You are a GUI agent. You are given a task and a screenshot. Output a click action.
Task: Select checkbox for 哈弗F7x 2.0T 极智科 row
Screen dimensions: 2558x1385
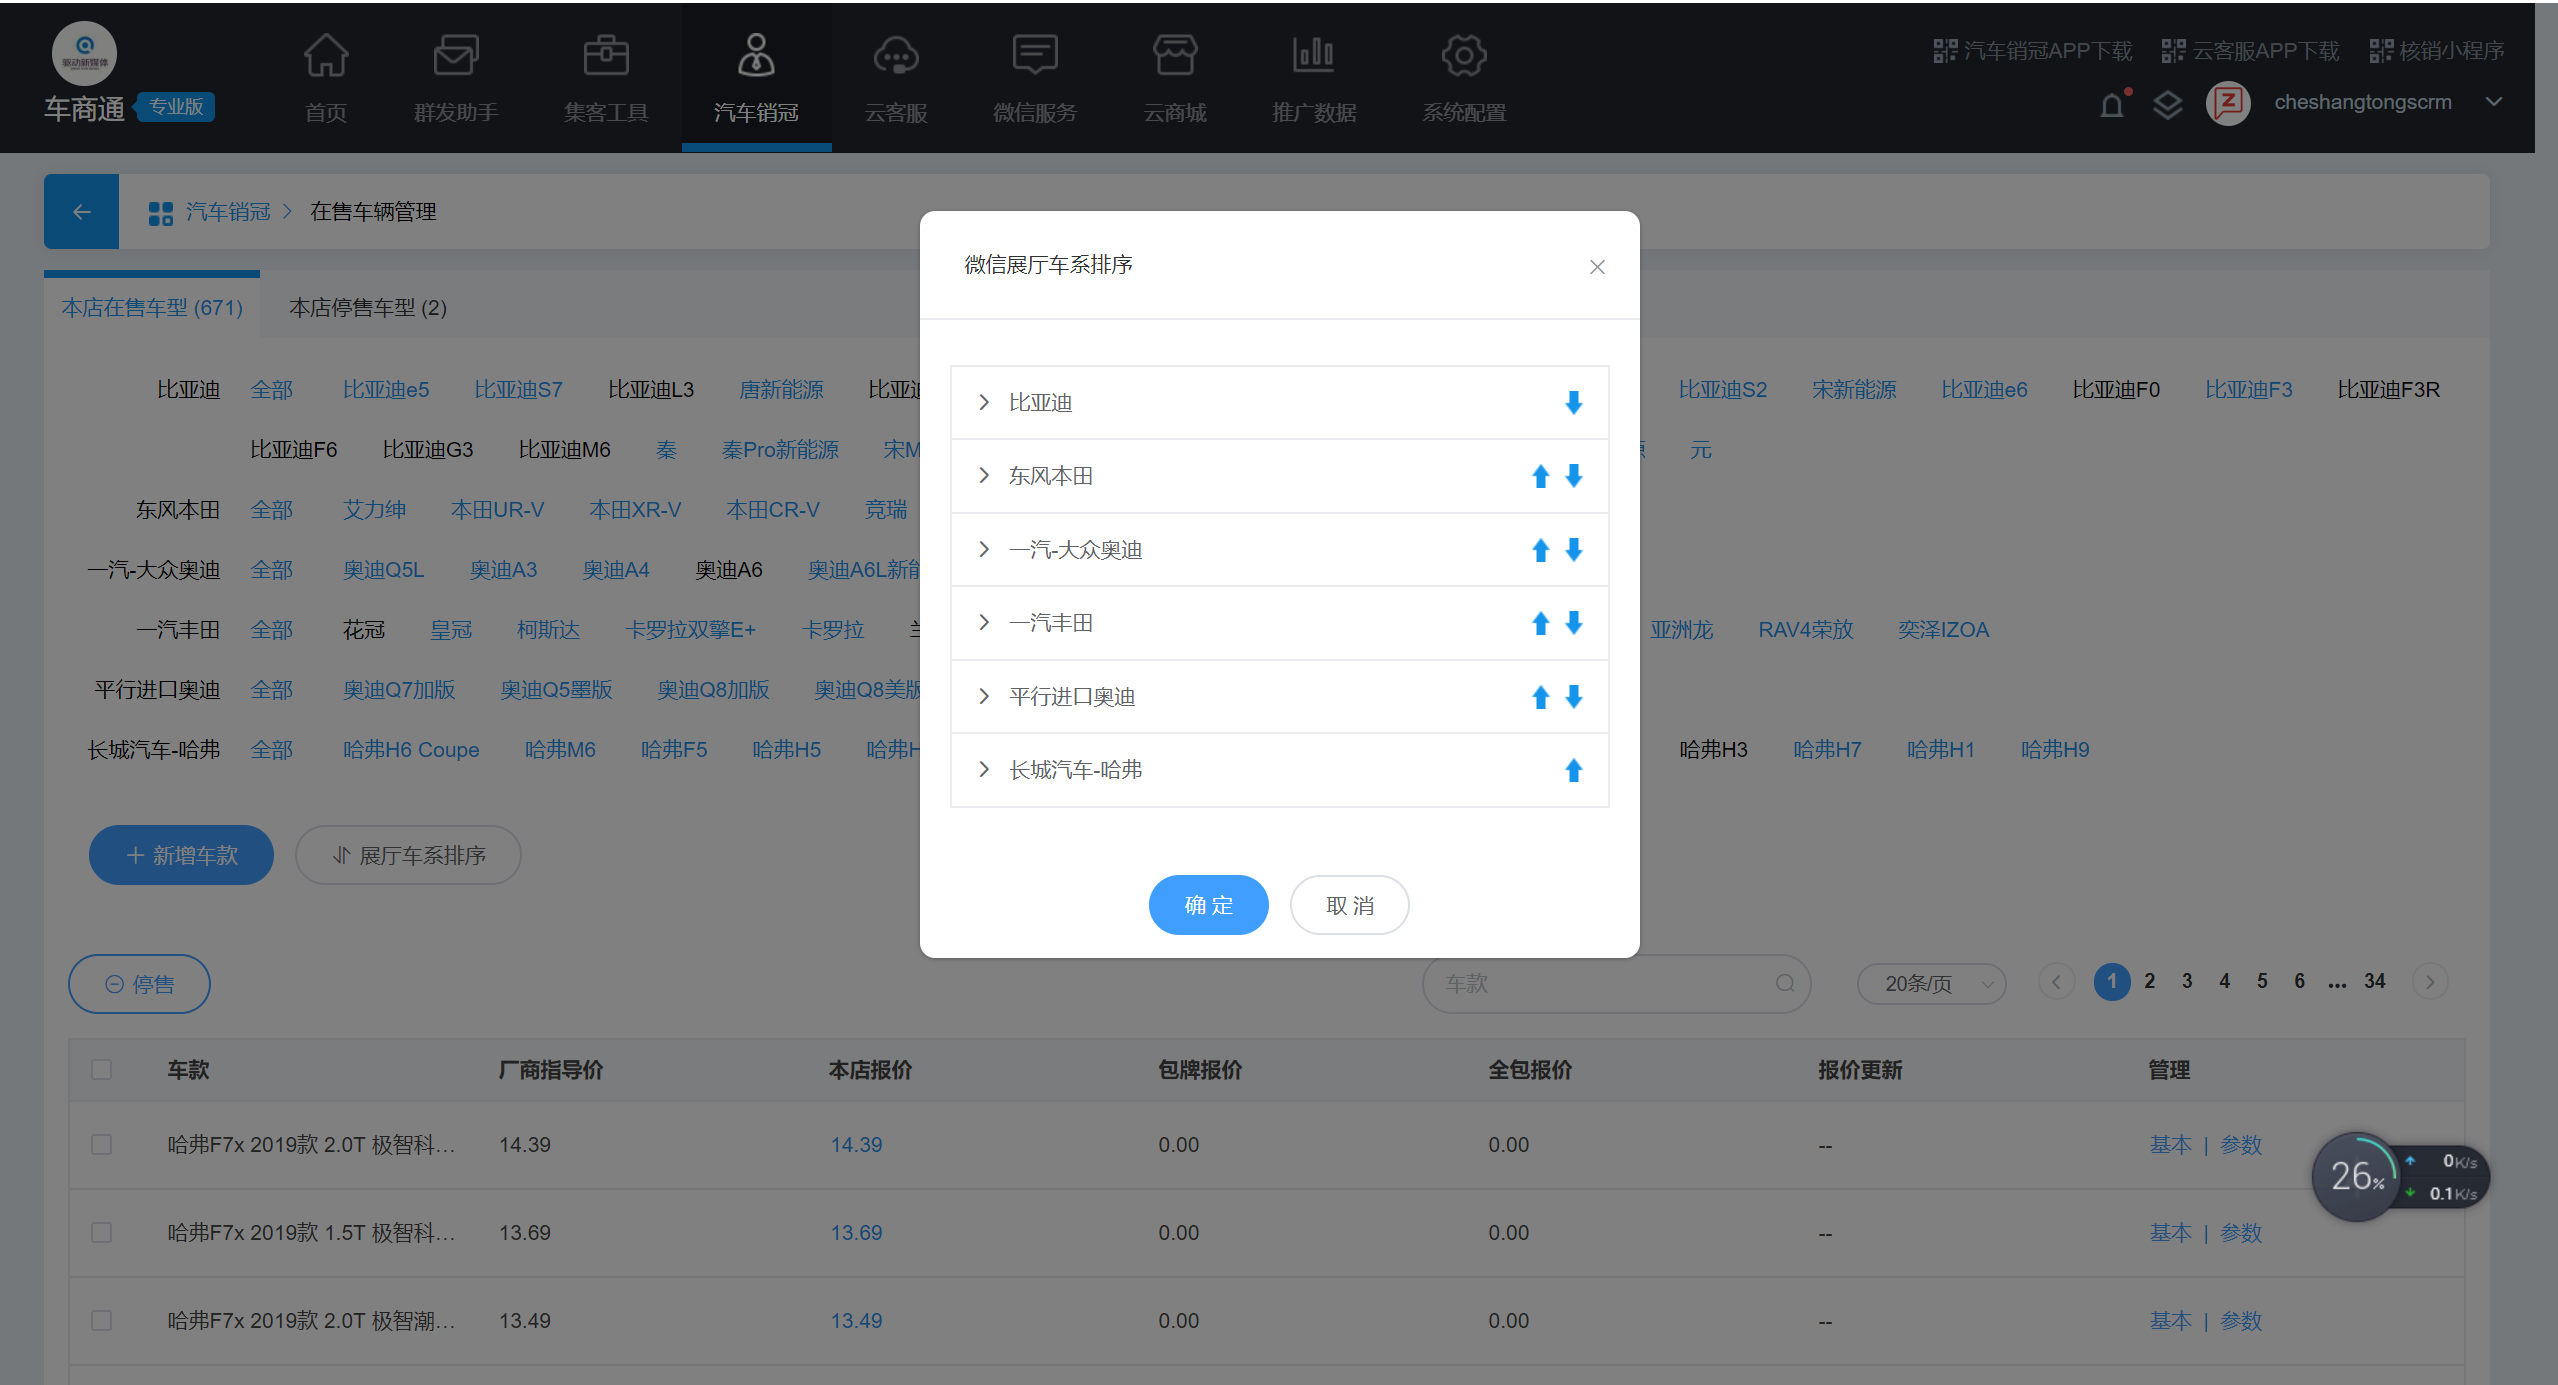[x=101, y=1144]
